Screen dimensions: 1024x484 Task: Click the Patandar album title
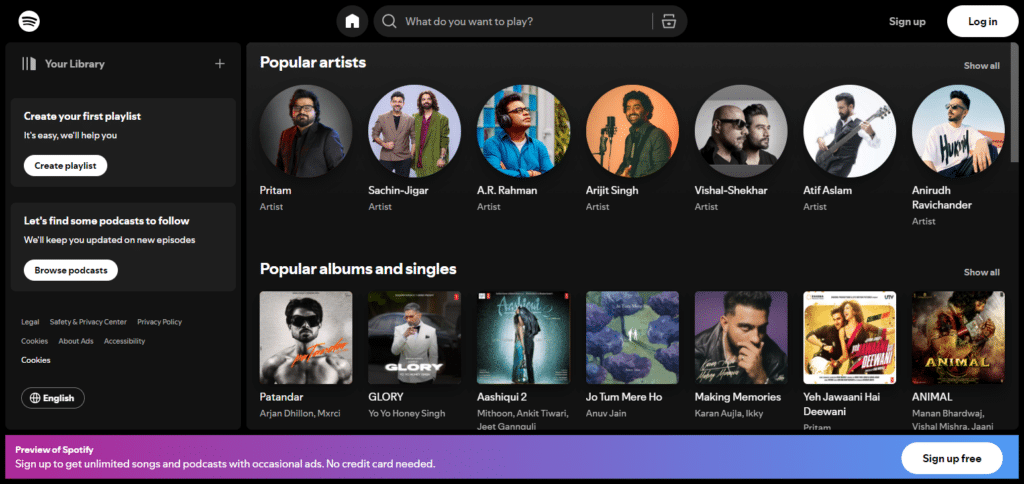[x=281, y=397]
